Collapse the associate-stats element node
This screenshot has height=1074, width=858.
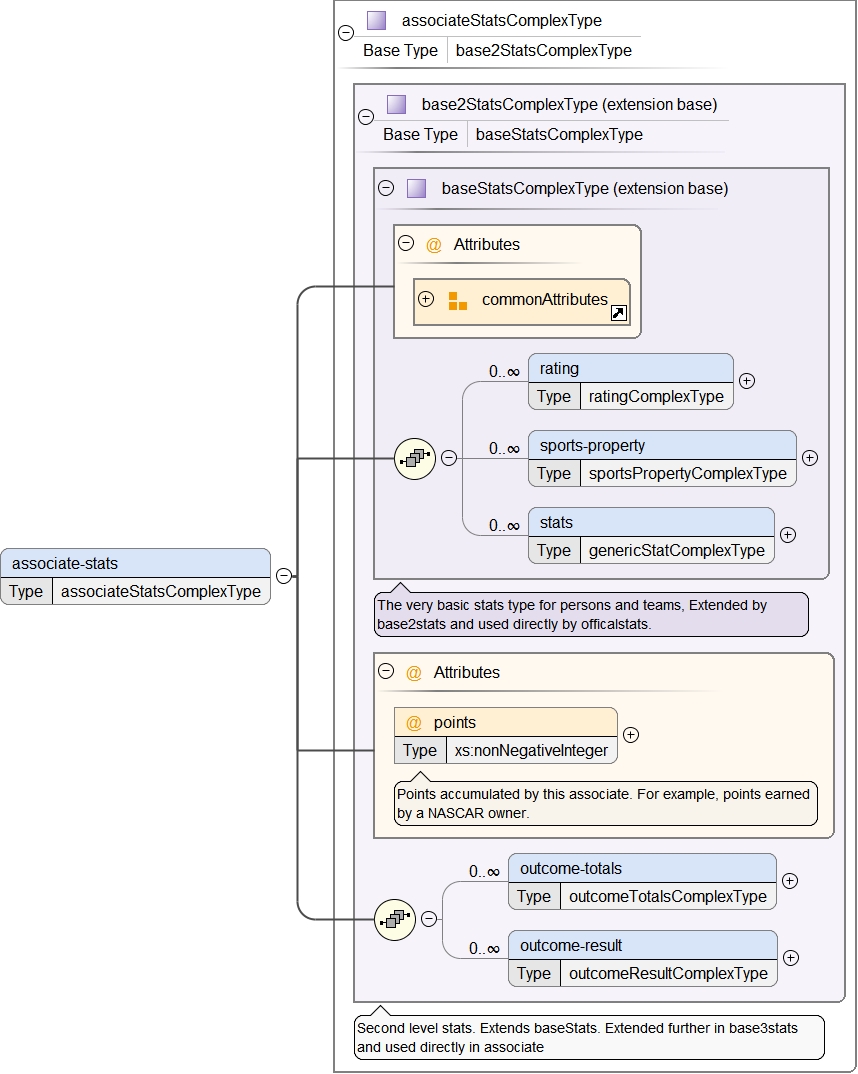(284, 576)
